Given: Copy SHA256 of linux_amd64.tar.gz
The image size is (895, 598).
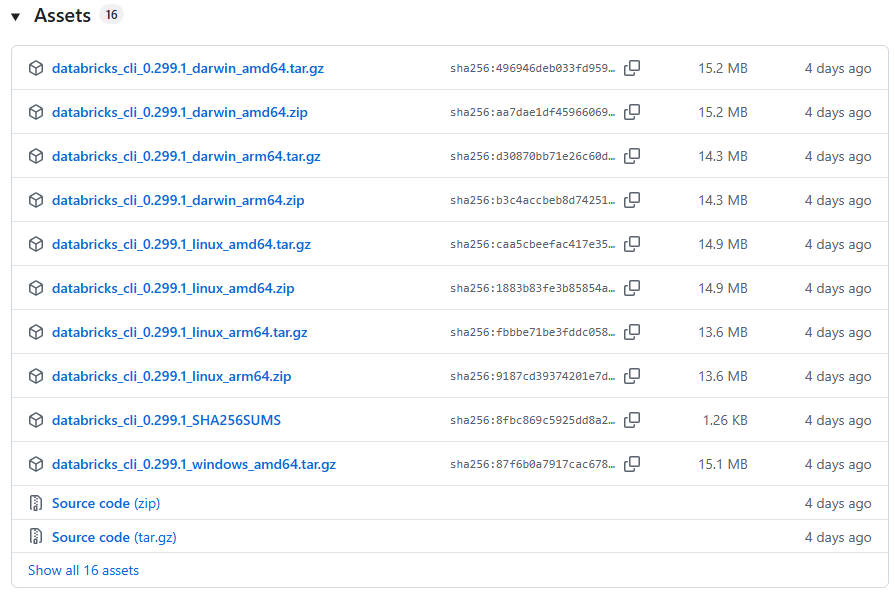Looking at the screenshot, I should [x=632, y=244].
